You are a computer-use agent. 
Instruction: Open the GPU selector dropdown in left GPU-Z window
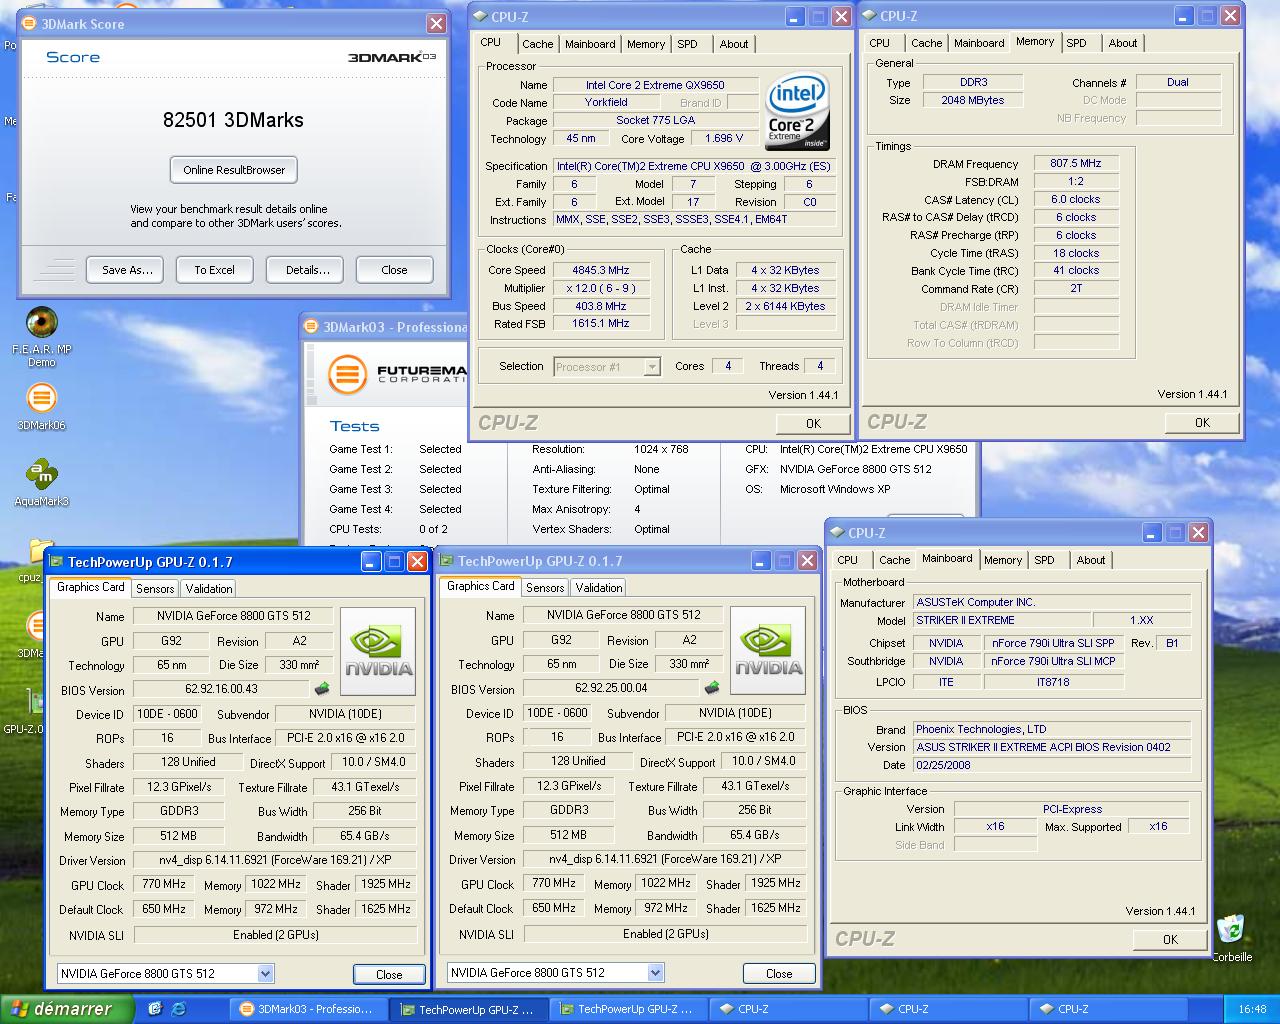tap(166, 973)
